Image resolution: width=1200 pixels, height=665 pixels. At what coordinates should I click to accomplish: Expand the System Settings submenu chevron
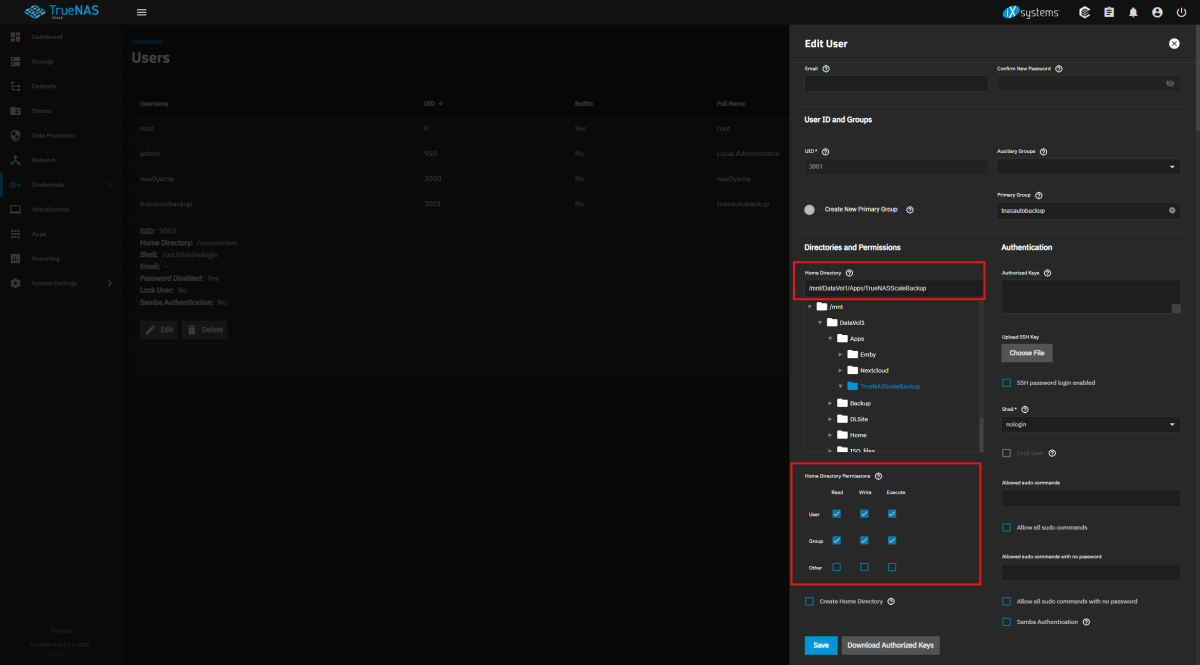110,283
